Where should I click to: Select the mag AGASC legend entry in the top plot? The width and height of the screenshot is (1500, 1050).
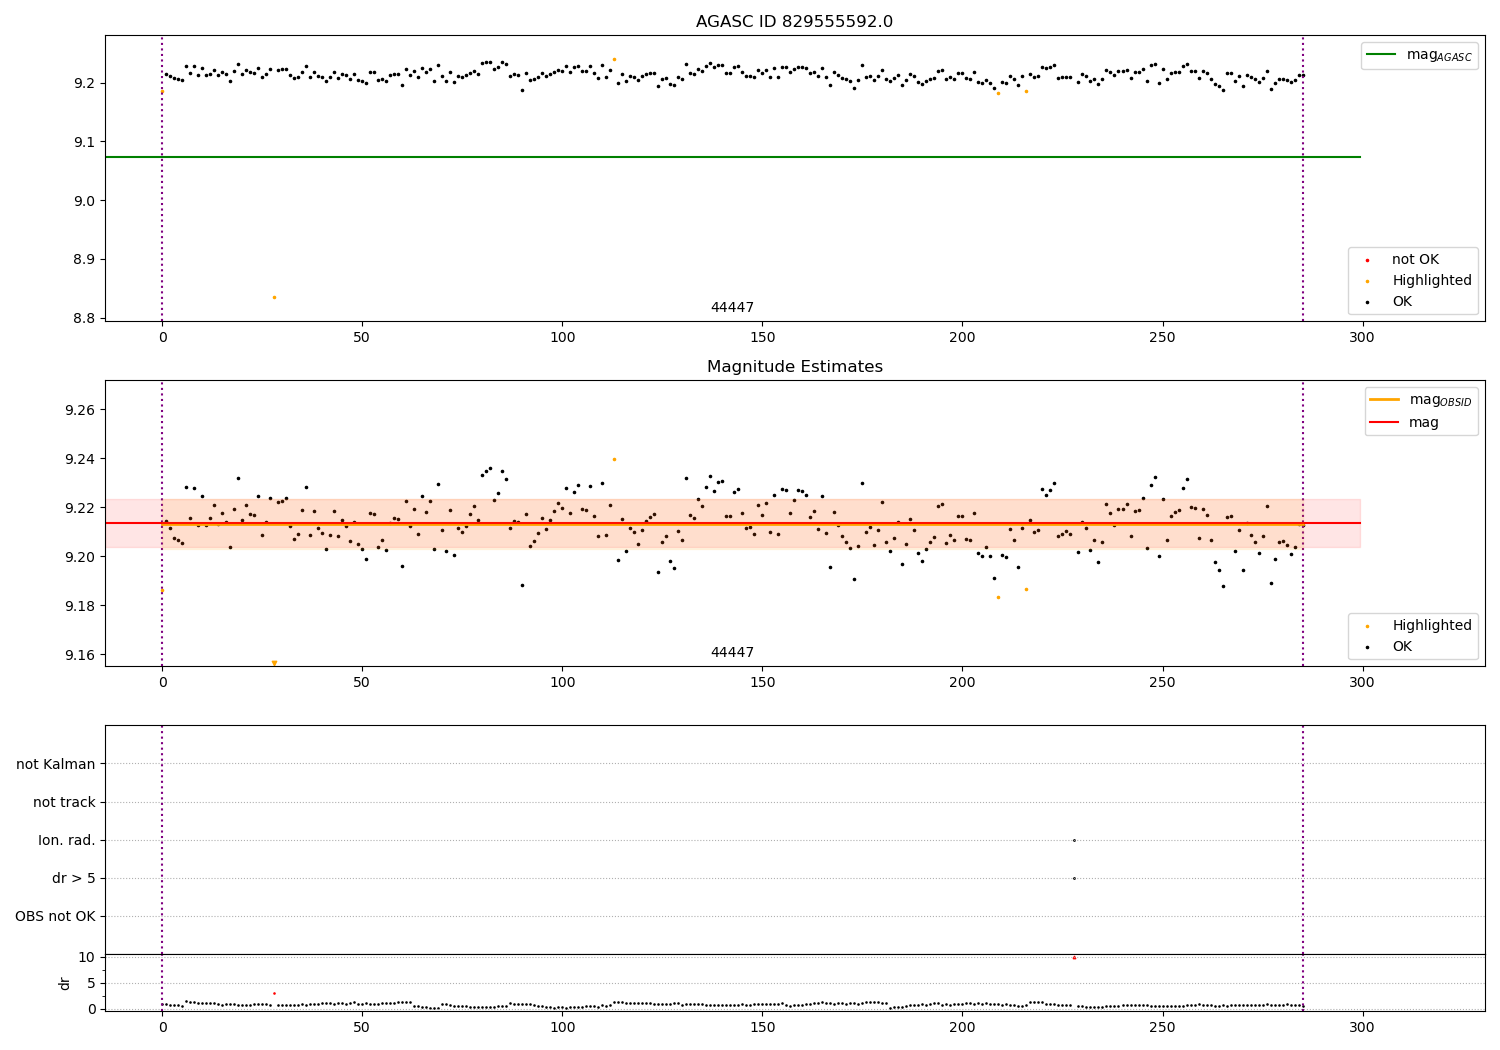(x=1419, y=55)
